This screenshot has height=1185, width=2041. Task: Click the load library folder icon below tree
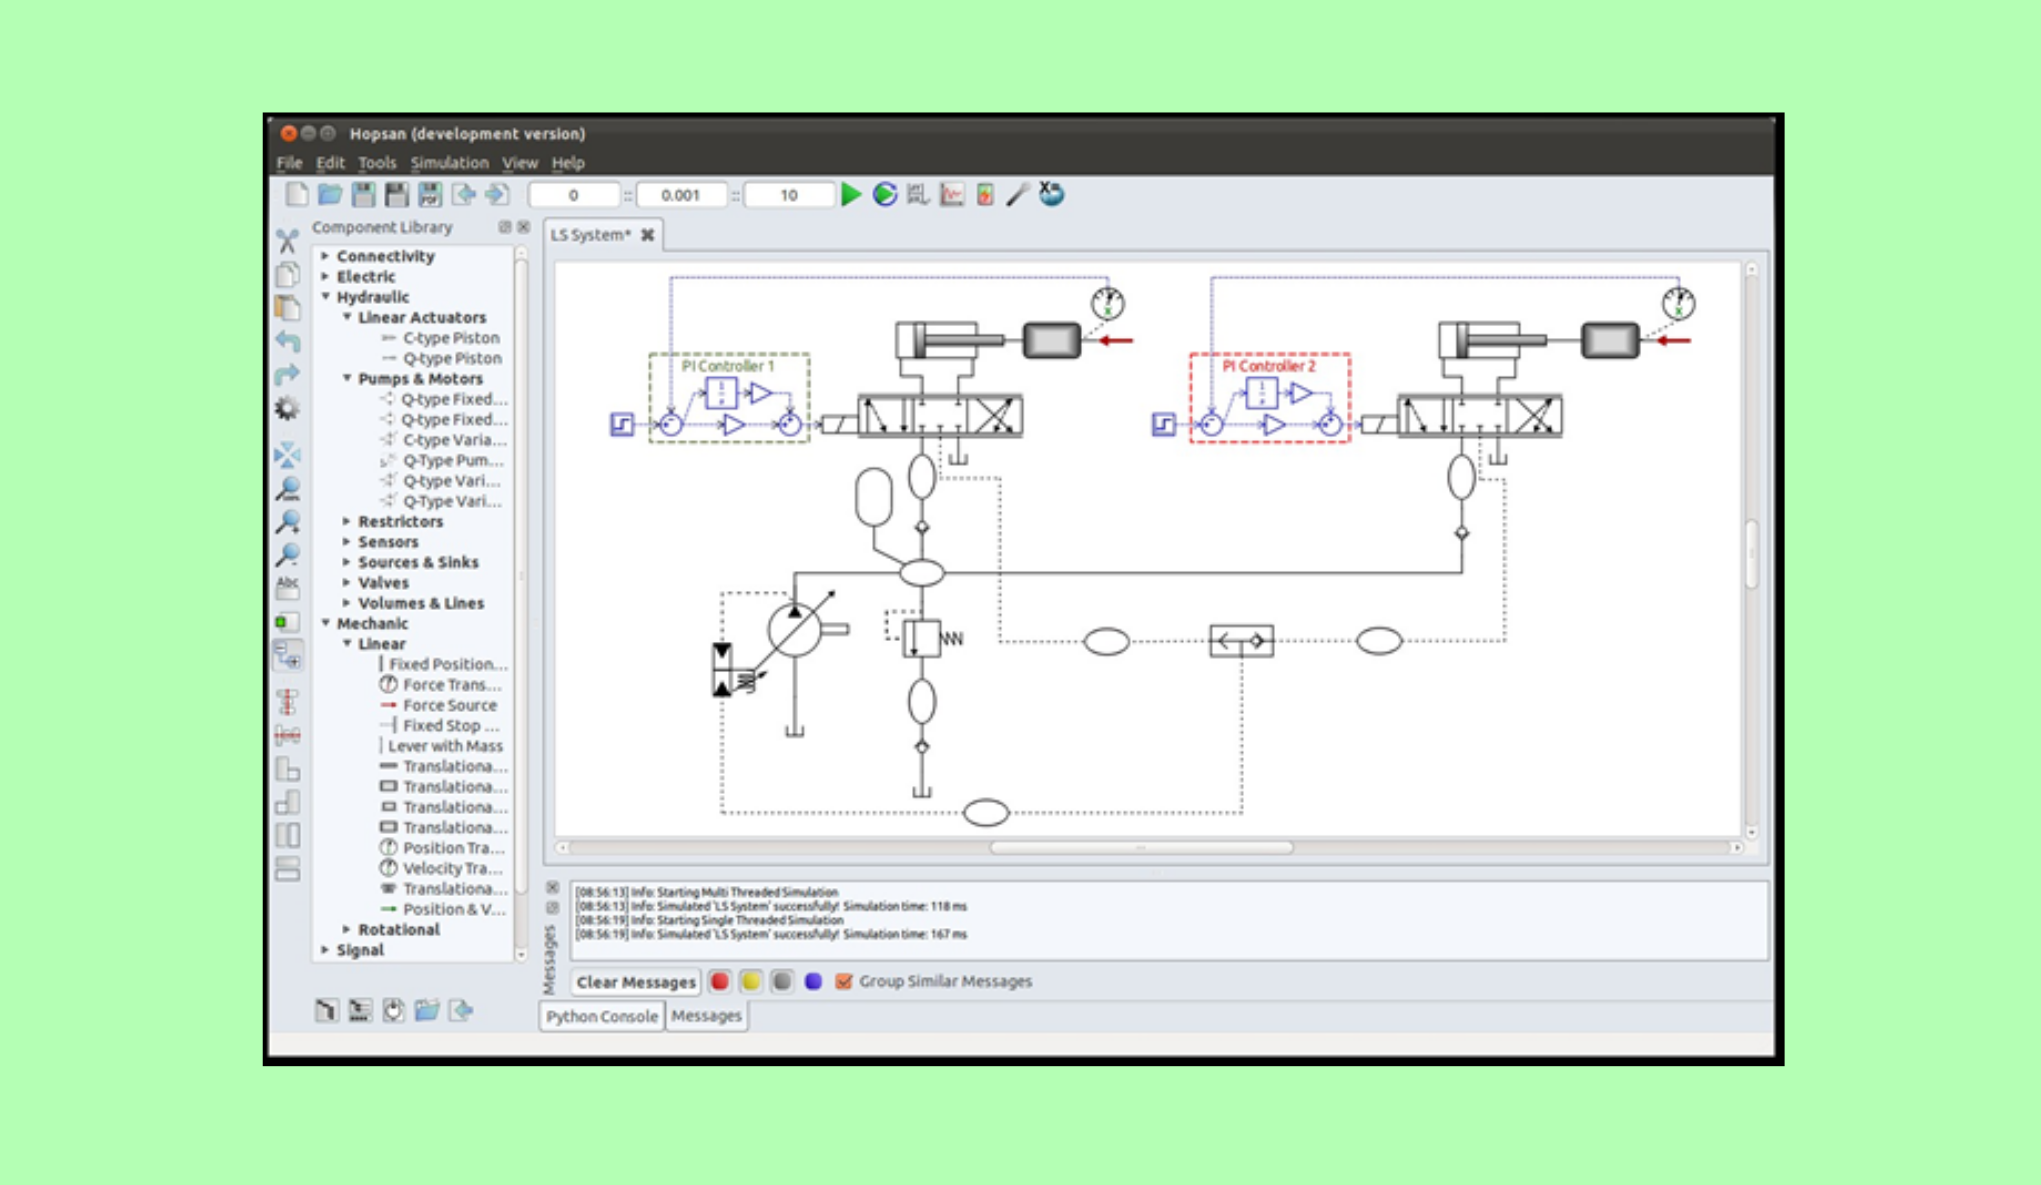point(427,1010)
